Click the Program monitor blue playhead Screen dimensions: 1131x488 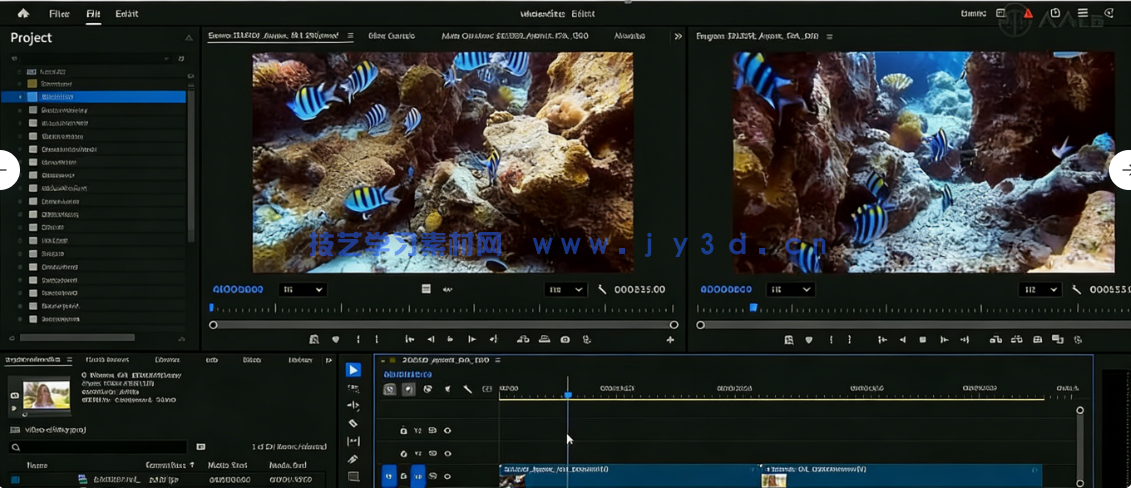(x=753, y=308)
